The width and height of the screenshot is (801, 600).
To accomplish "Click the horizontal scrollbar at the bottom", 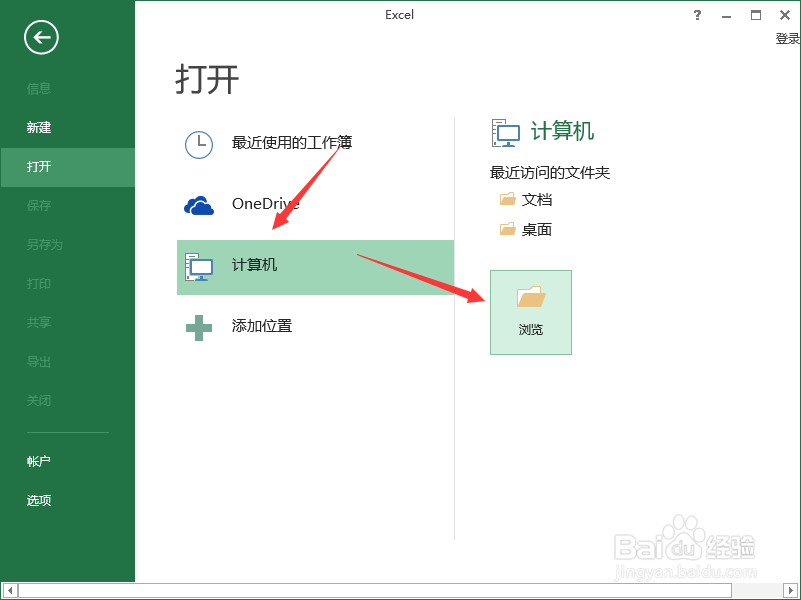I will tap(400, 592).
